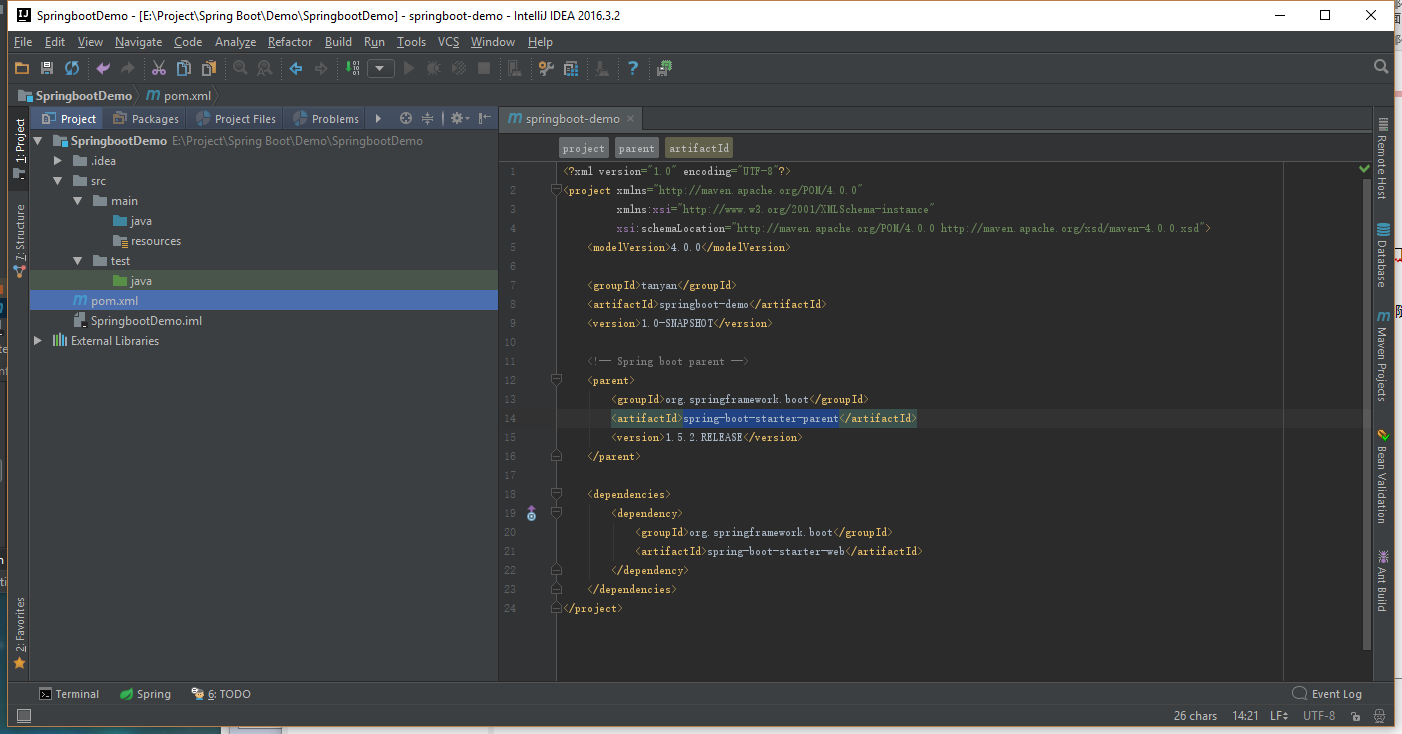
Task: Switch to the Problems view tab
Action: point(325,118)
